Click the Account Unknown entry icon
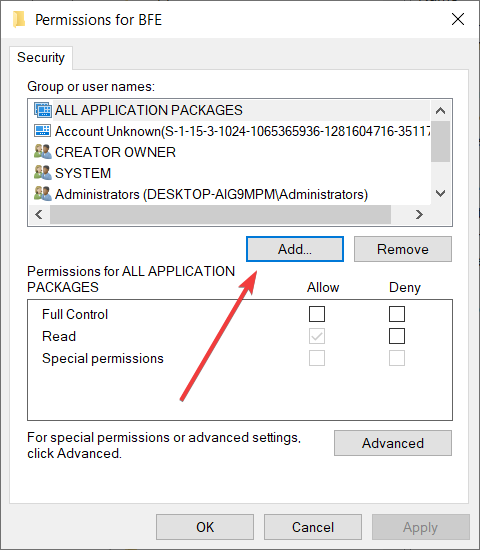 [43, 130]
